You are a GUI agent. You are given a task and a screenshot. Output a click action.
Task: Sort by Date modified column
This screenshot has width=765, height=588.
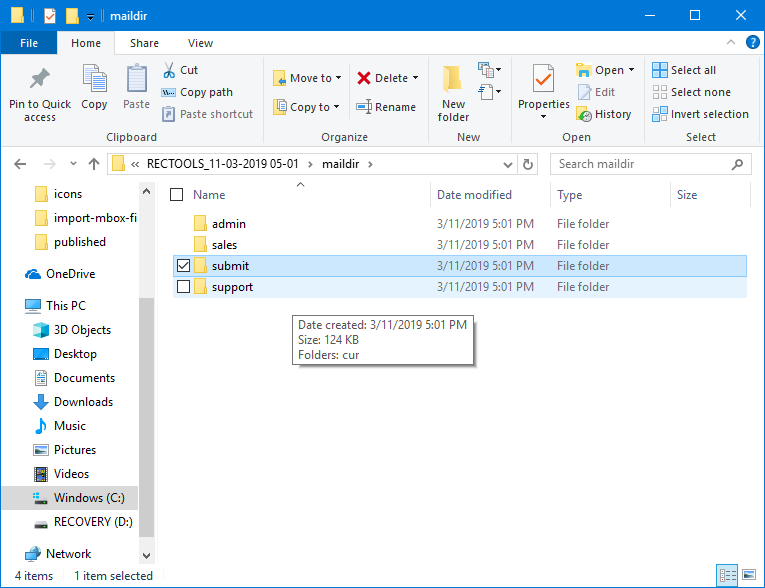coord(474,195)
